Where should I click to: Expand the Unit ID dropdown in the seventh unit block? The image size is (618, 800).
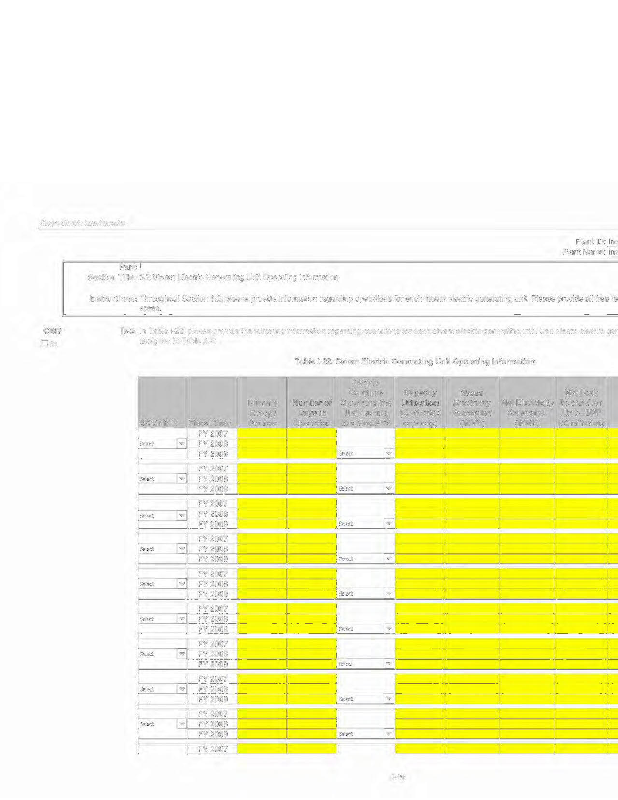point(162,652)
